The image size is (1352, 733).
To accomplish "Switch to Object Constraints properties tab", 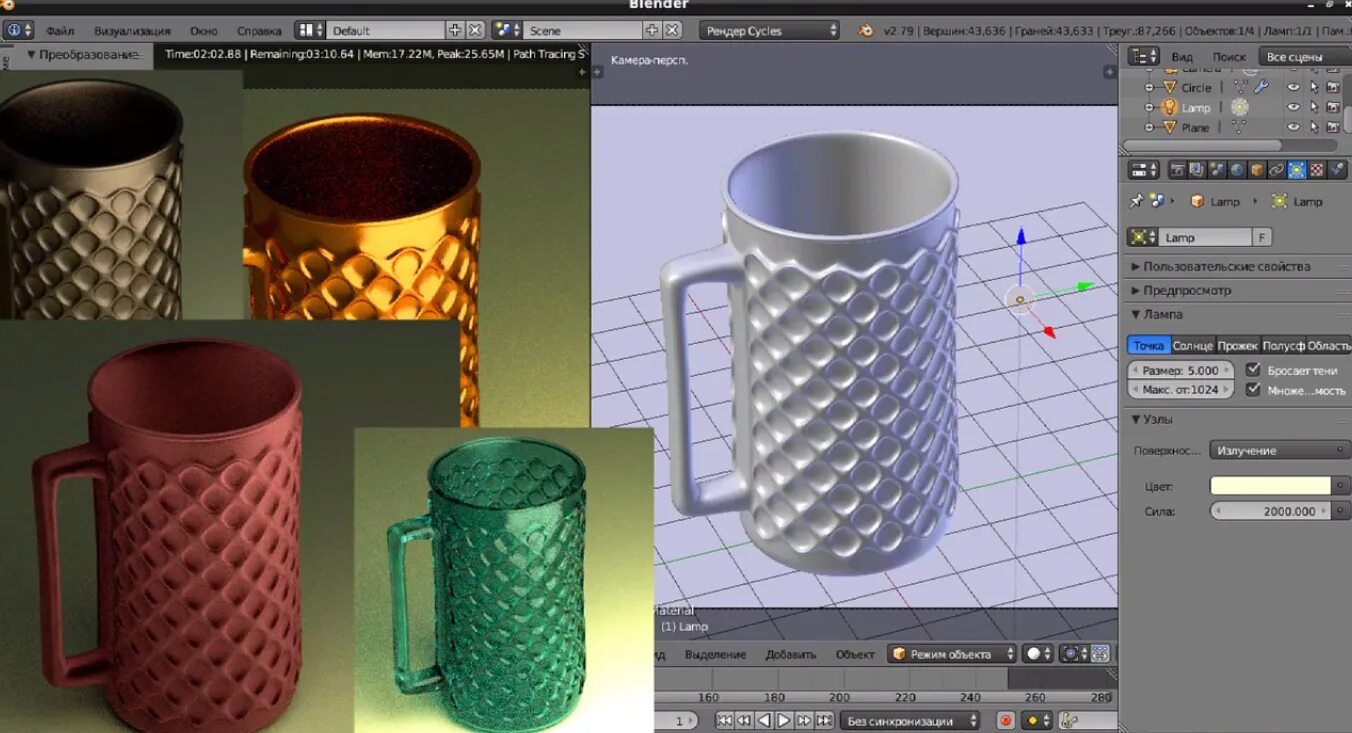I will 1277,170.
